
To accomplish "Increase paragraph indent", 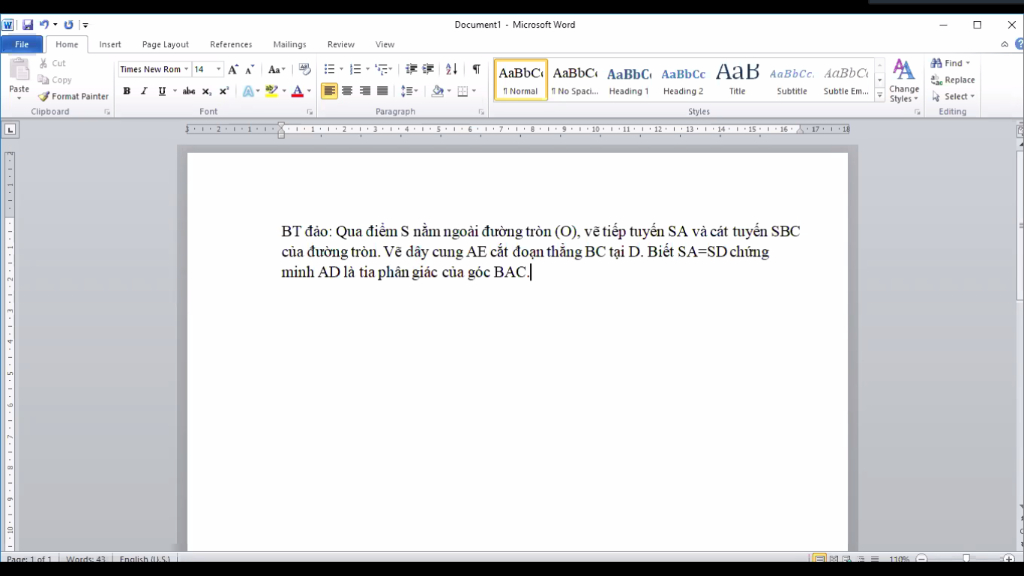I will (428, 69).
